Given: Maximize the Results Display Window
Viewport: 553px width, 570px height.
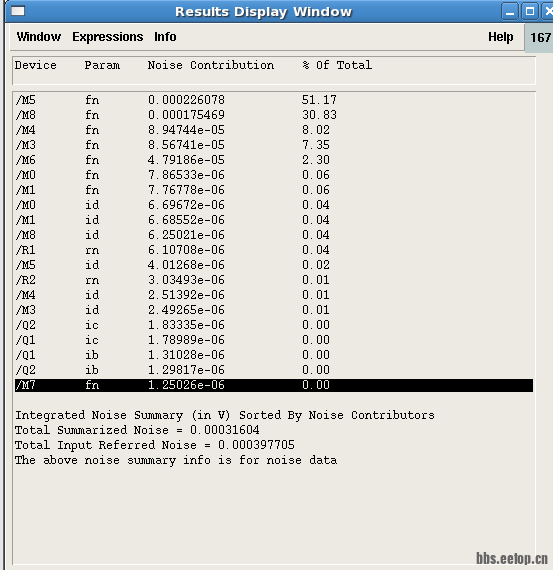Looking at the screenshot, I should click(x=530, y=12).
